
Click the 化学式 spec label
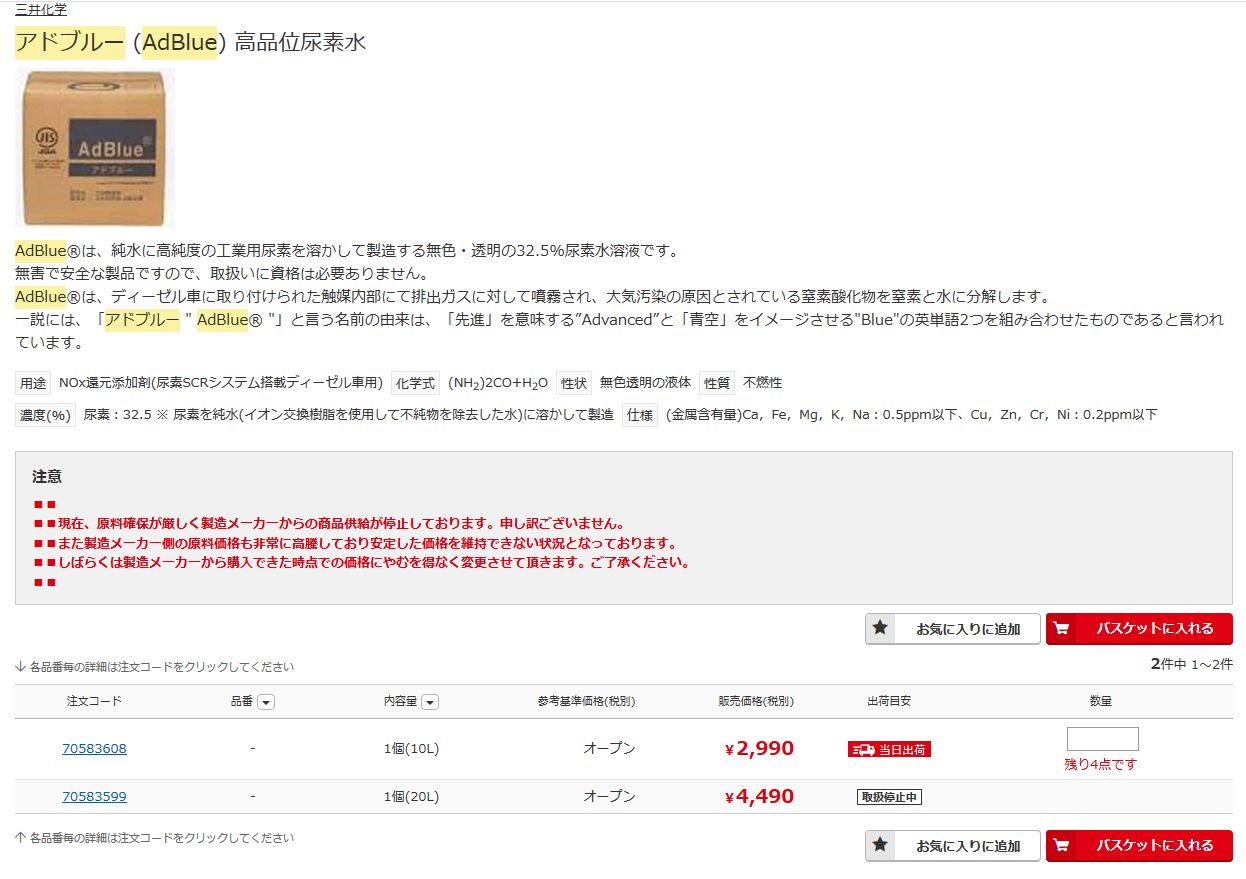click(415, 383)
